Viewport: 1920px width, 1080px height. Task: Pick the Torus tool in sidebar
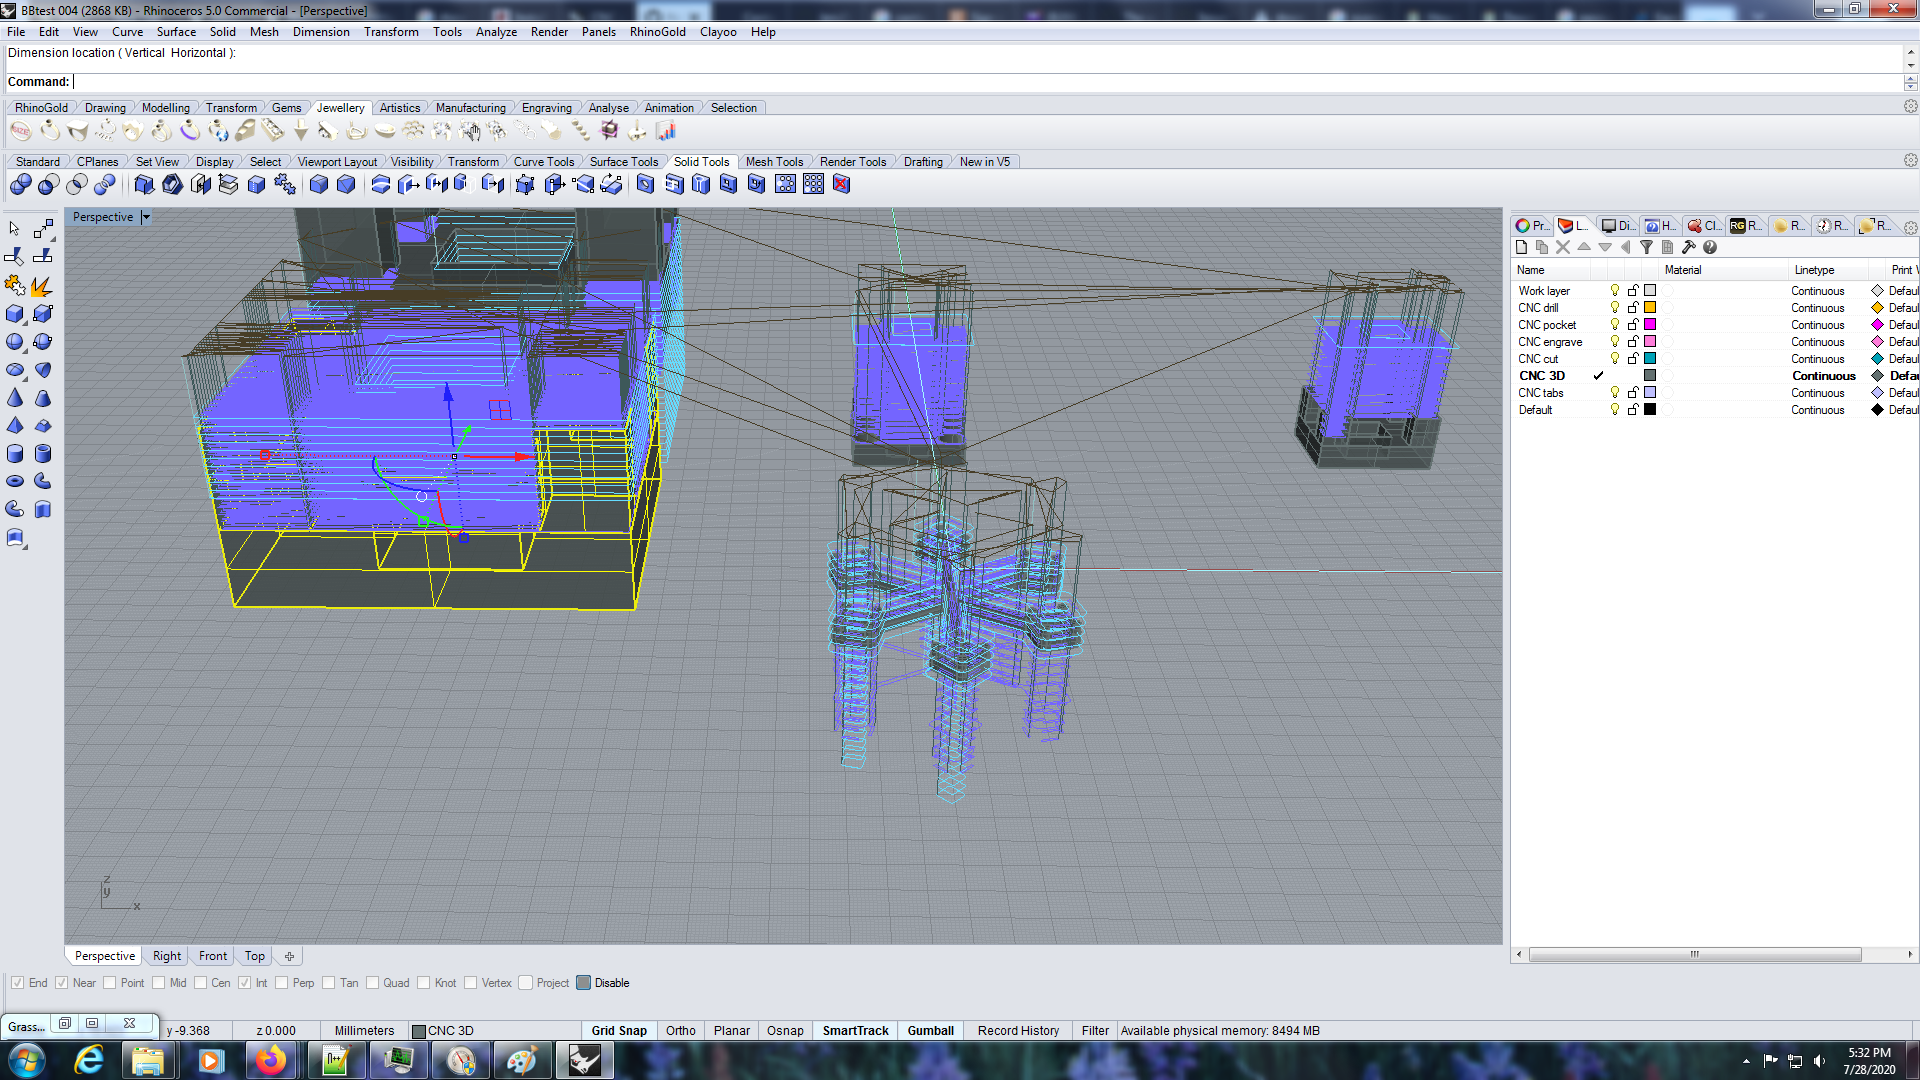pos(15,482)
